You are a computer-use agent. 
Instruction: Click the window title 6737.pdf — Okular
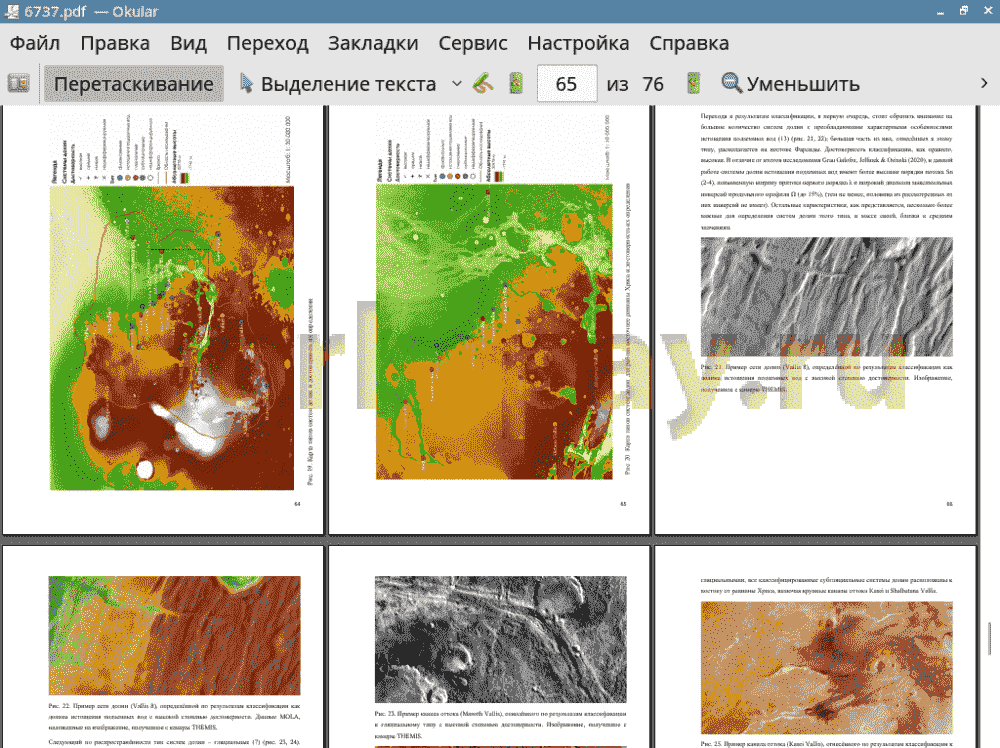pyautogui.click(x=91, y=11)
